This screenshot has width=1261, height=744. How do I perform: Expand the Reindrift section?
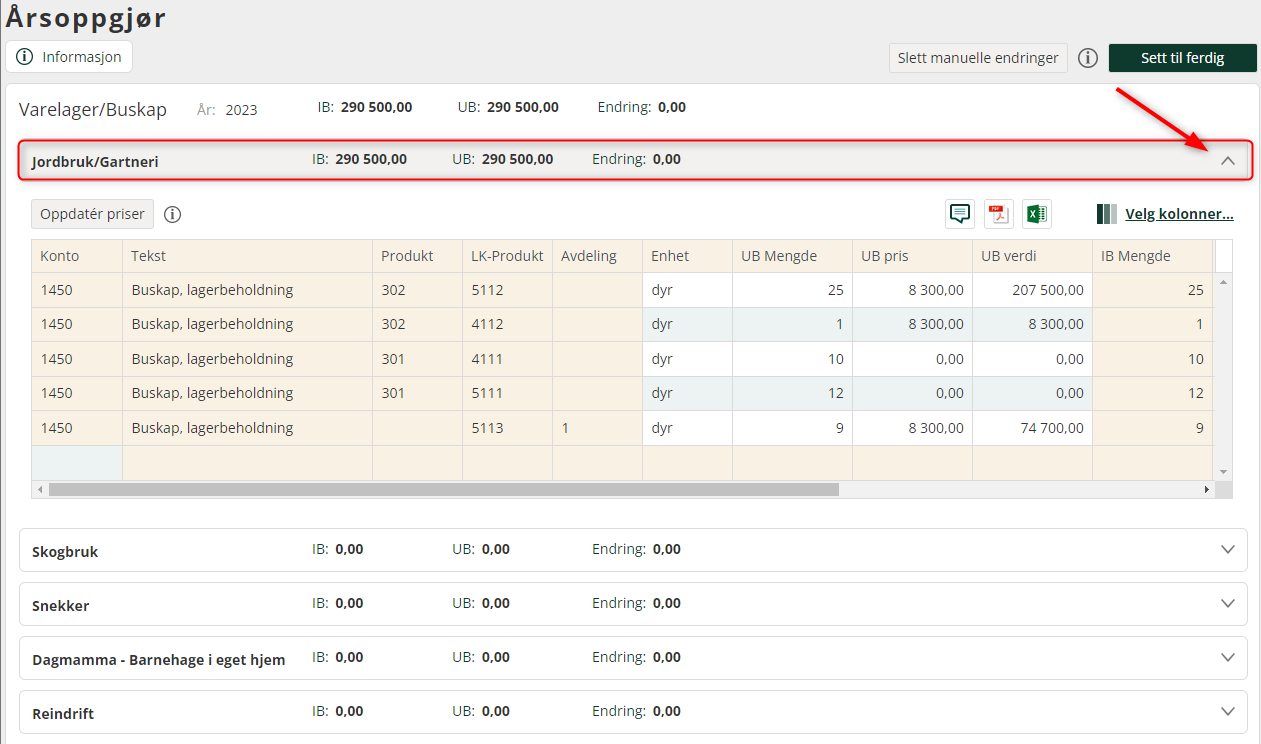click(1229, 711)
